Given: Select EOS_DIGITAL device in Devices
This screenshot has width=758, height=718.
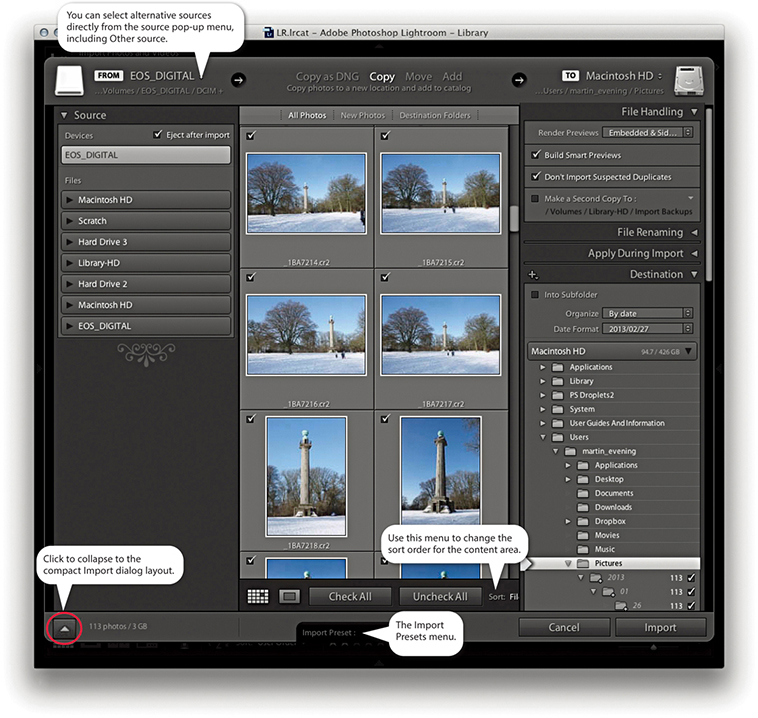Looking at the screenshot, I should click(146, 155).
